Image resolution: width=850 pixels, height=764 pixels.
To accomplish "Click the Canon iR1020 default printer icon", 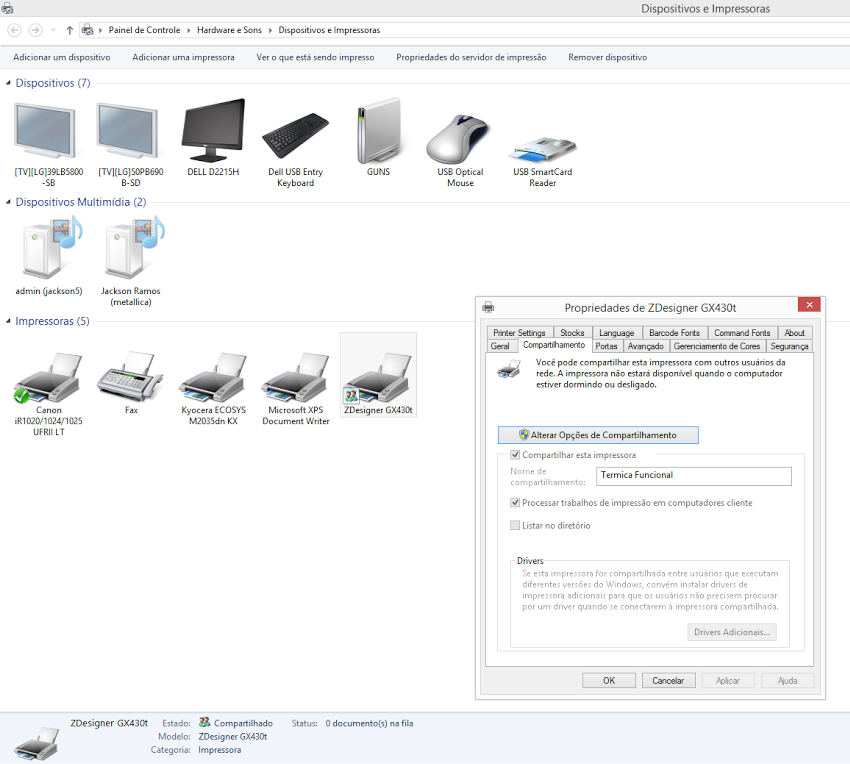I will 49,376.
